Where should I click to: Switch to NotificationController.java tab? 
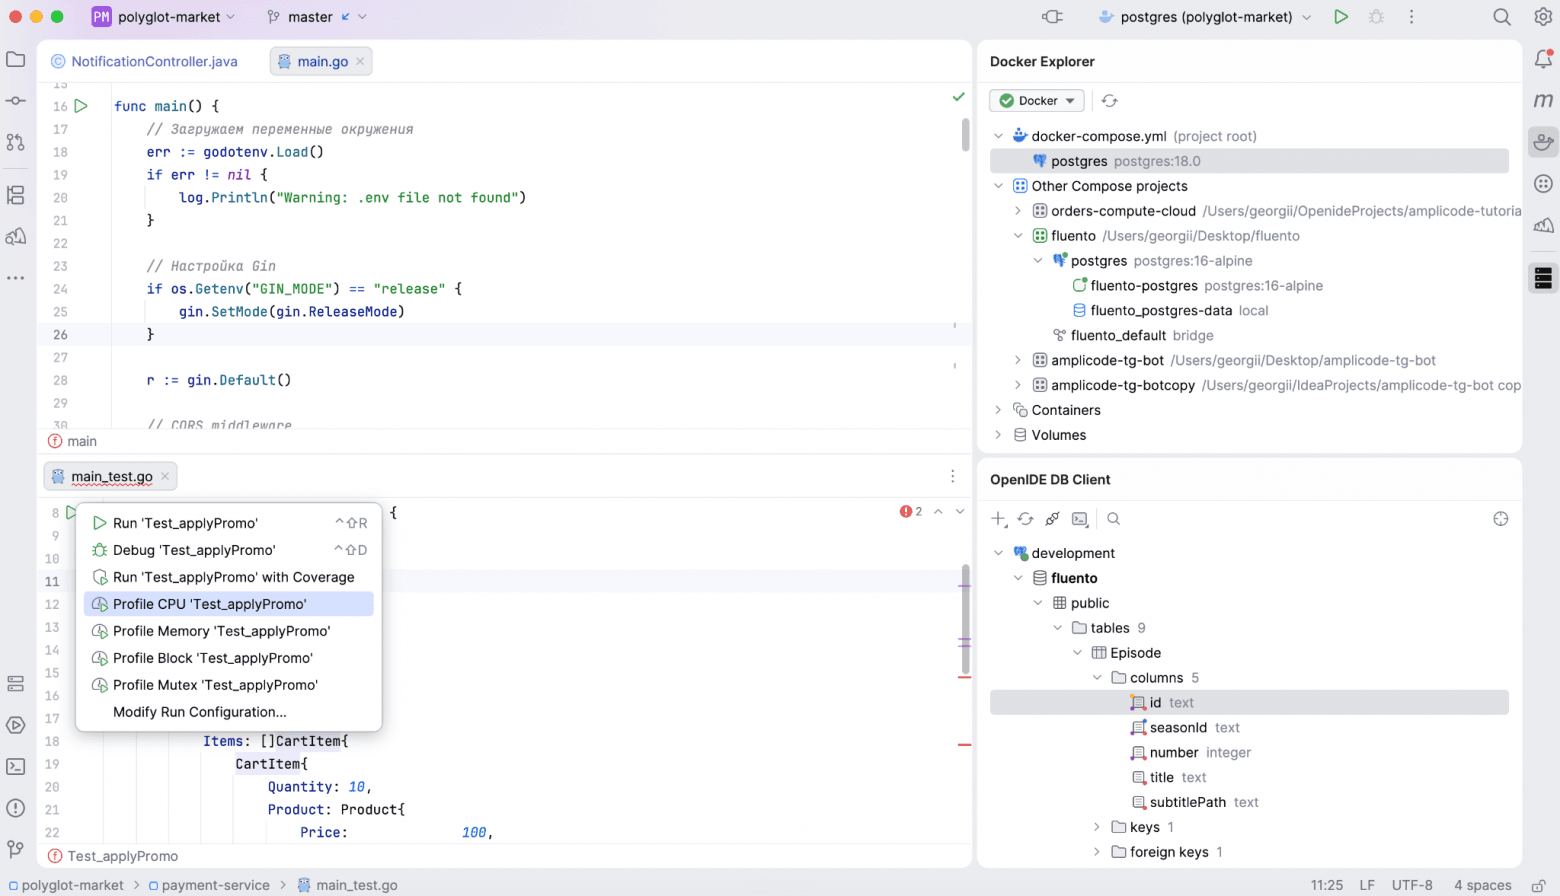[145, 61]
